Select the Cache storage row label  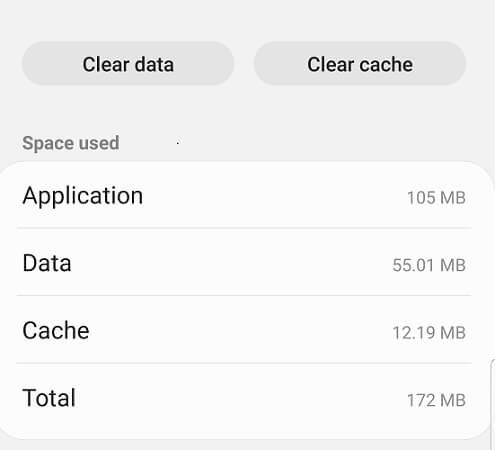[56, 330]
